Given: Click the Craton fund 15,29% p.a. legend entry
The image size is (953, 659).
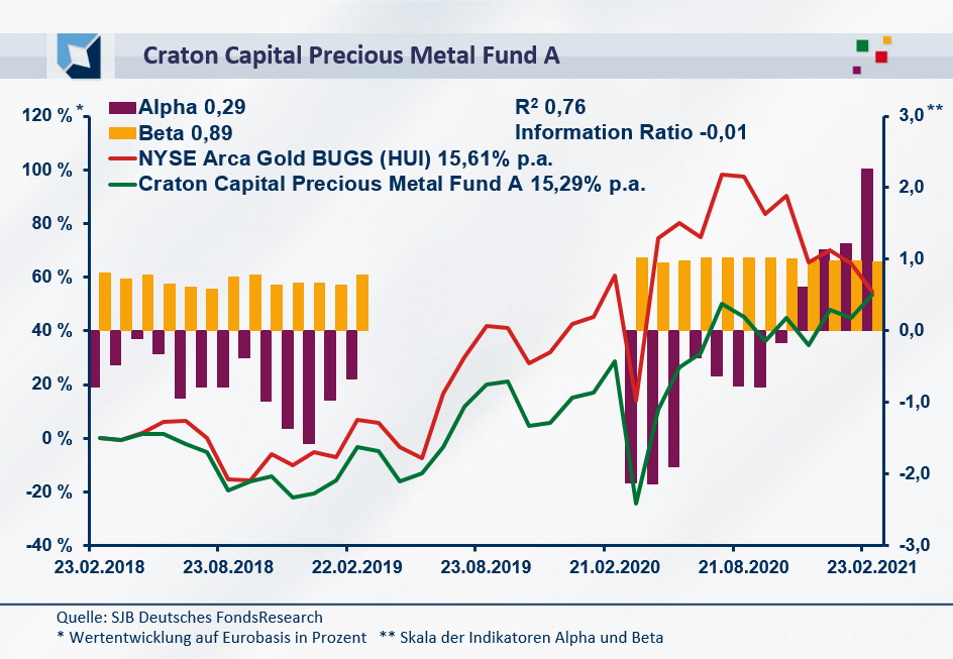Looking at the screenshot, I should pos(391,184).
